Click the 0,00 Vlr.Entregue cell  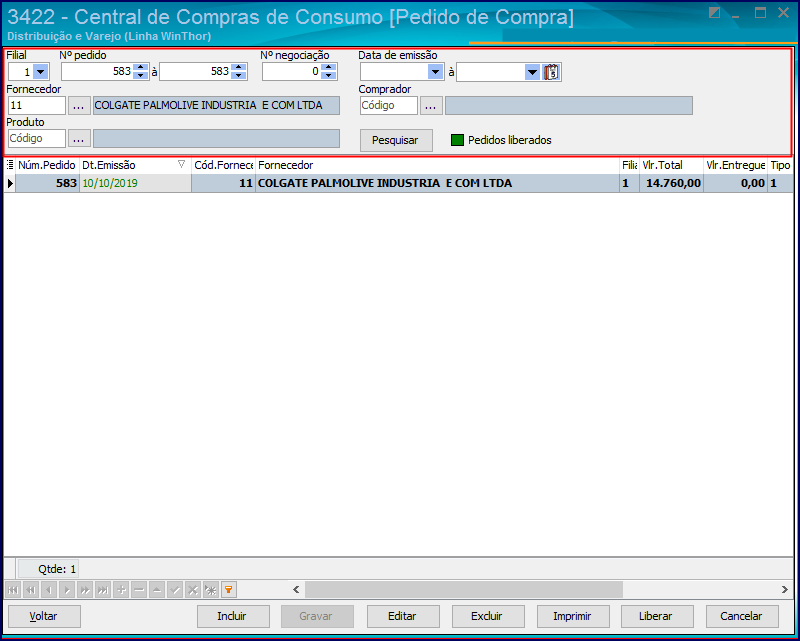point(735,183)
